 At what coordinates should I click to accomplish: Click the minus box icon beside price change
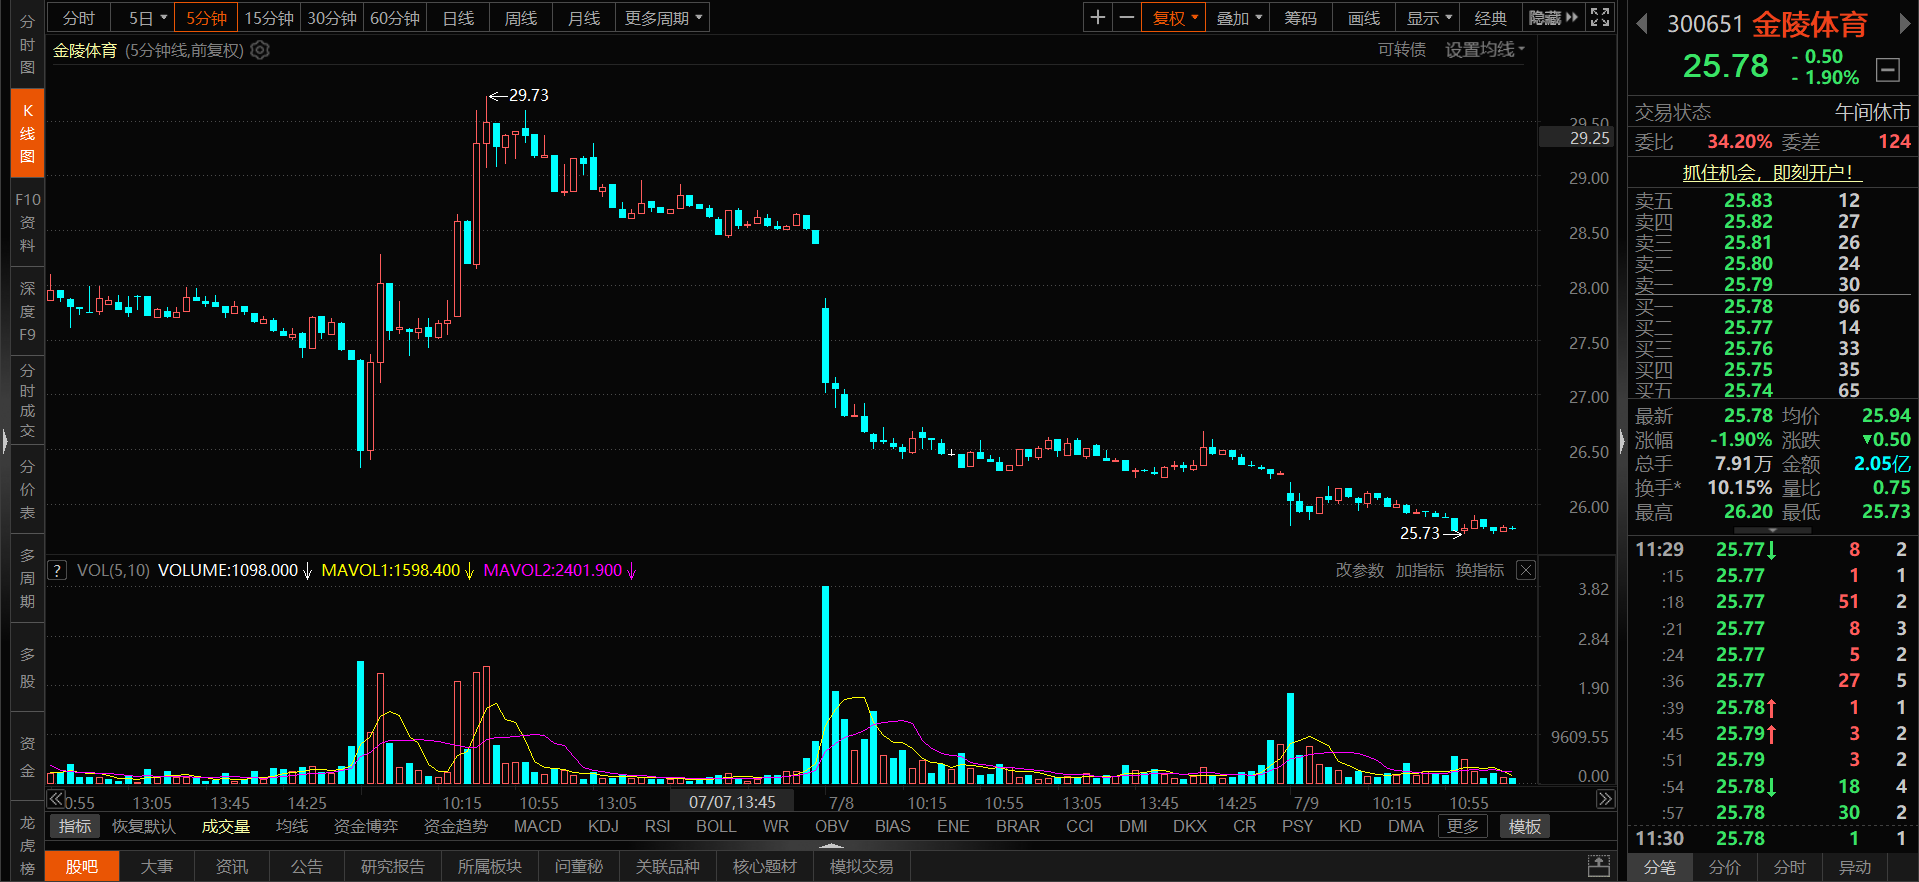pos(1888,69)
